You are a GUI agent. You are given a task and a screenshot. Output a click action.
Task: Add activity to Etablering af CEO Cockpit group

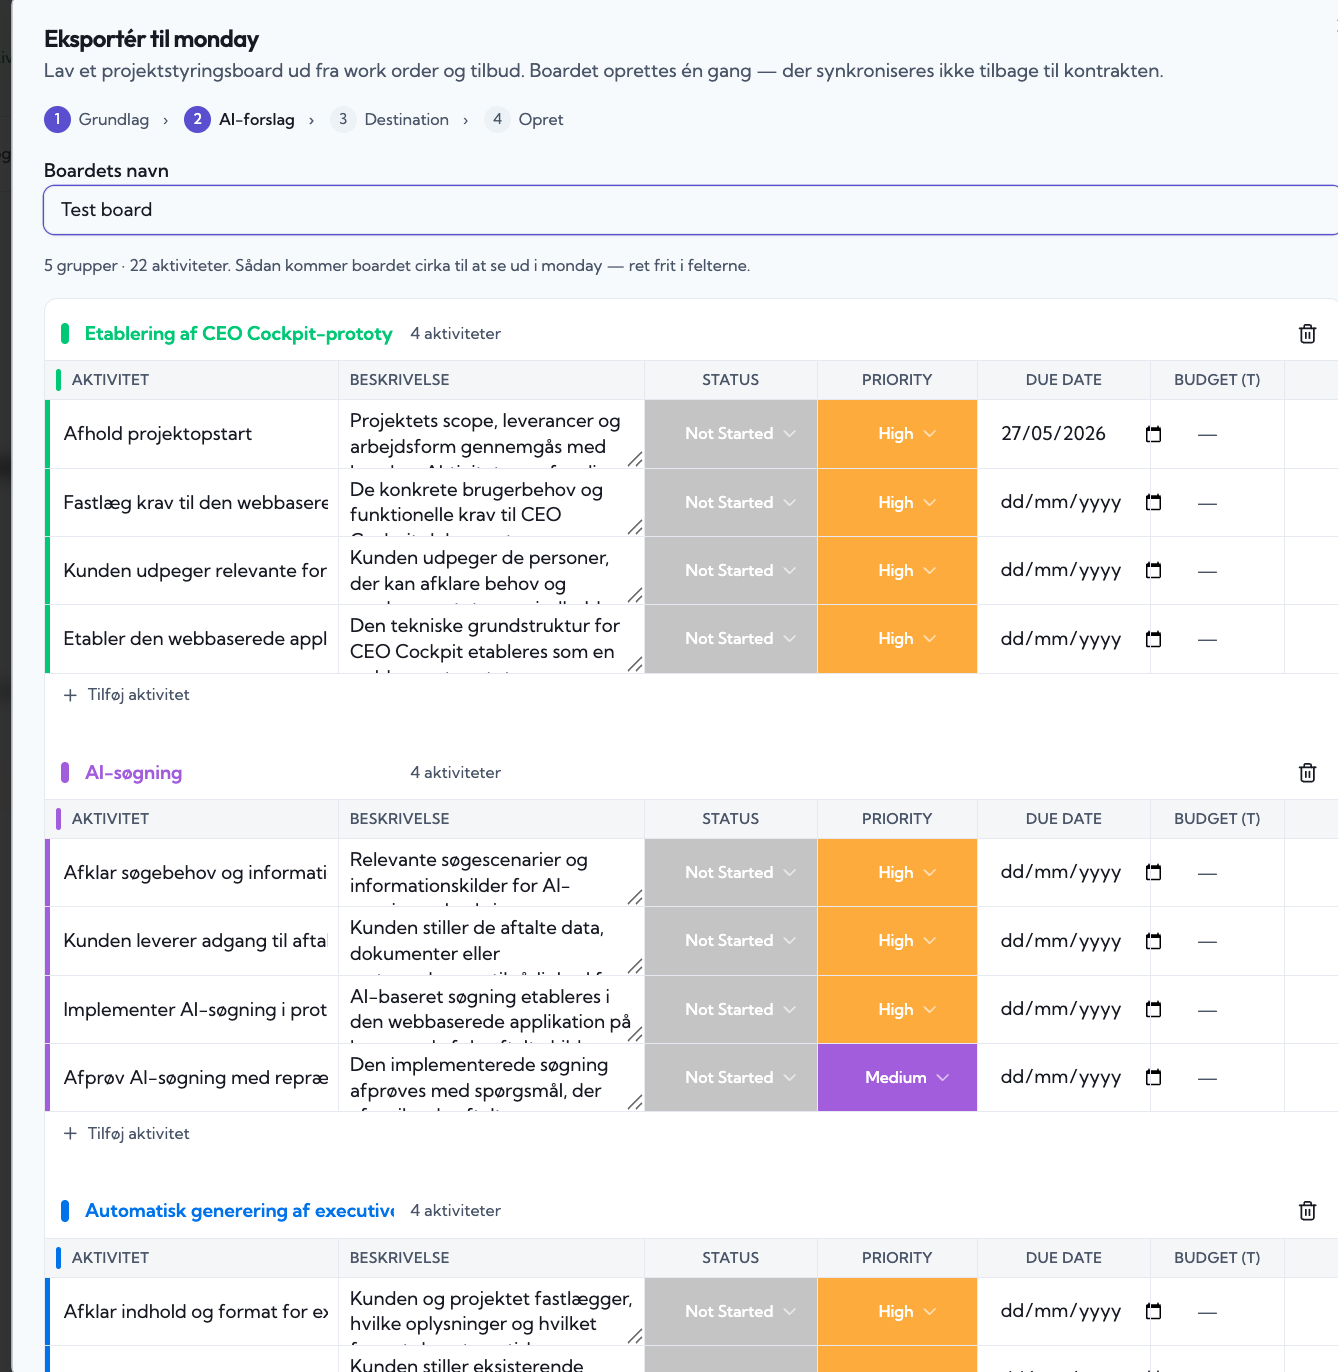coord(127,695)
